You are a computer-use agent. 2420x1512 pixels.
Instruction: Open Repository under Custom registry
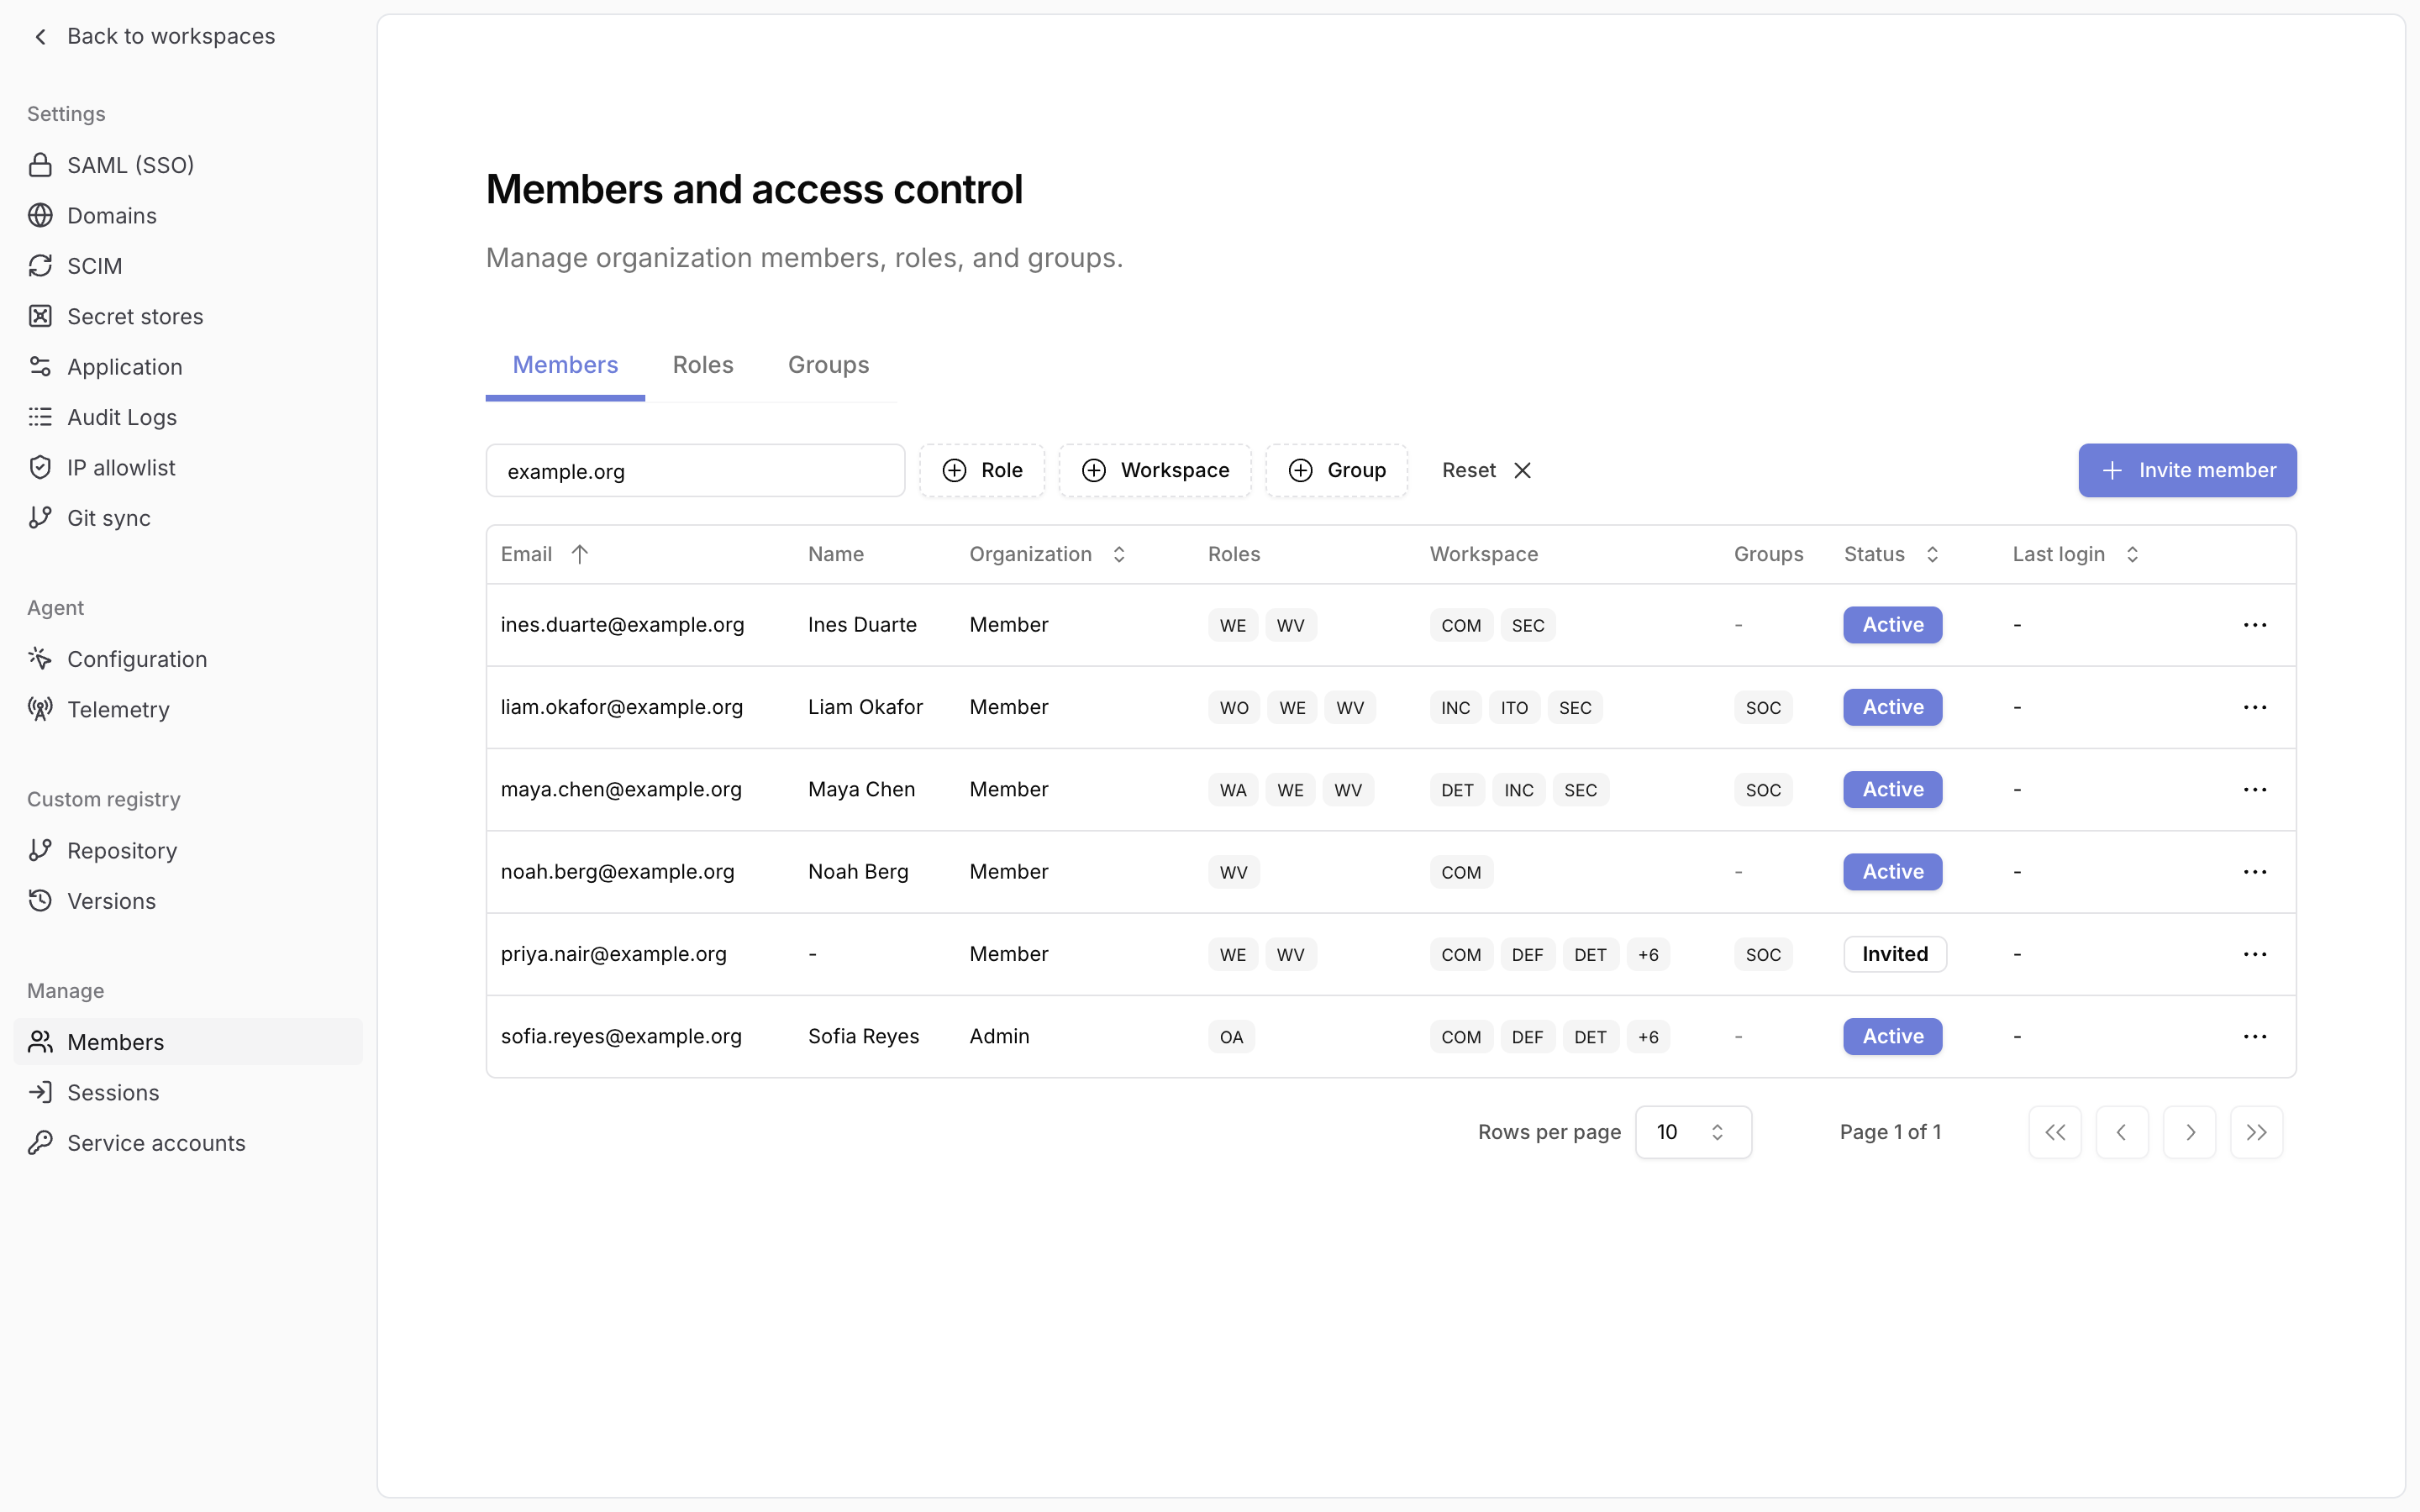pyautogui.click(x=188, y=850)
